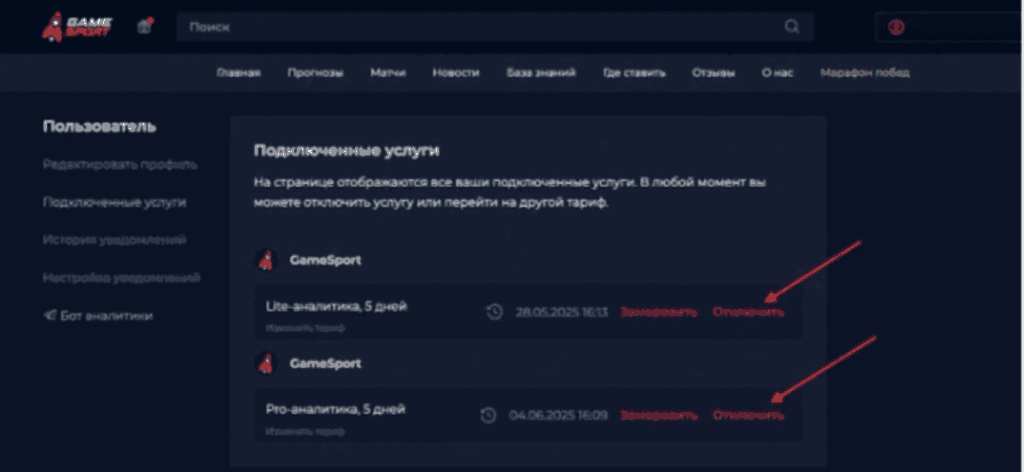
Task: Click Заморозить for Lite-аналитика
Action: pos(658,312)
